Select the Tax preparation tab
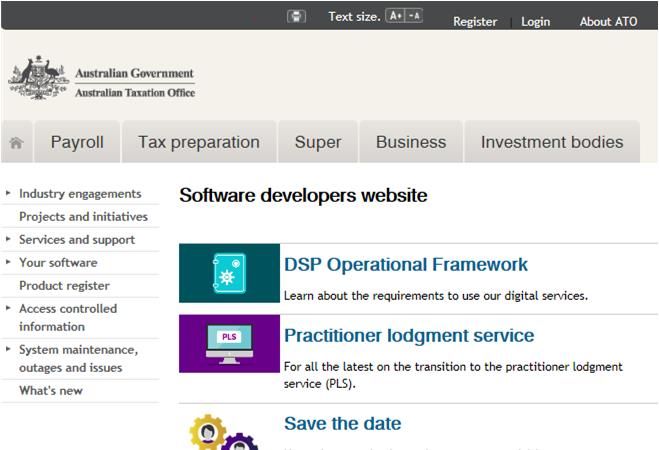Screen dimensions: 659x450 [199, 142]
